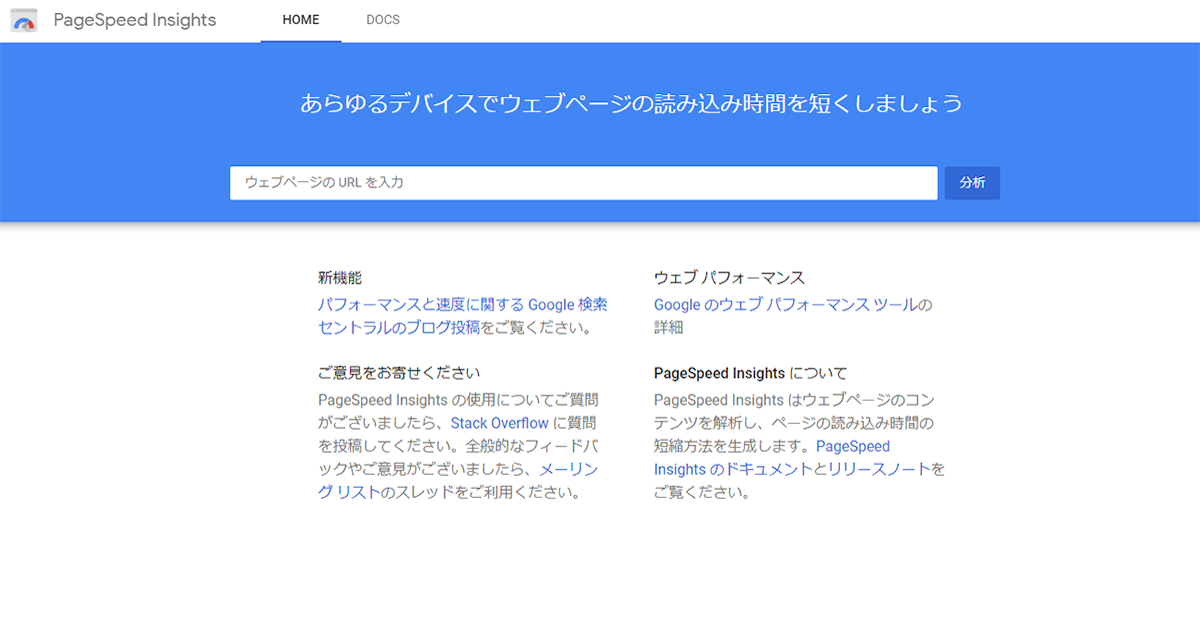The width and height of the screenshot is (1200, 630).
Task: Click the 新機能 heading
Action: [x=340, y=278]
